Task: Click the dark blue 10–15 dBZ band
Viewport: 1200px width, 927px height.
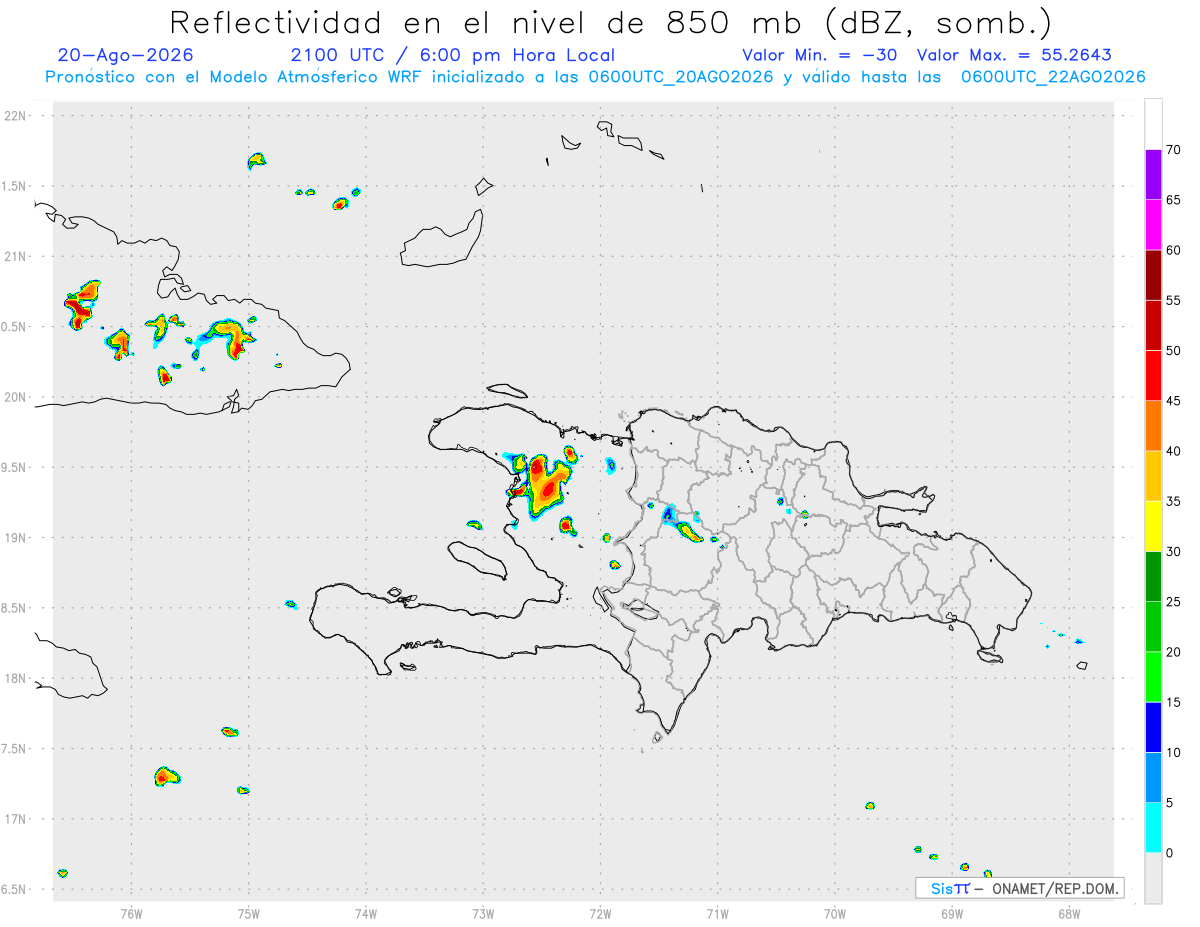Action: tap(1153, 727)
